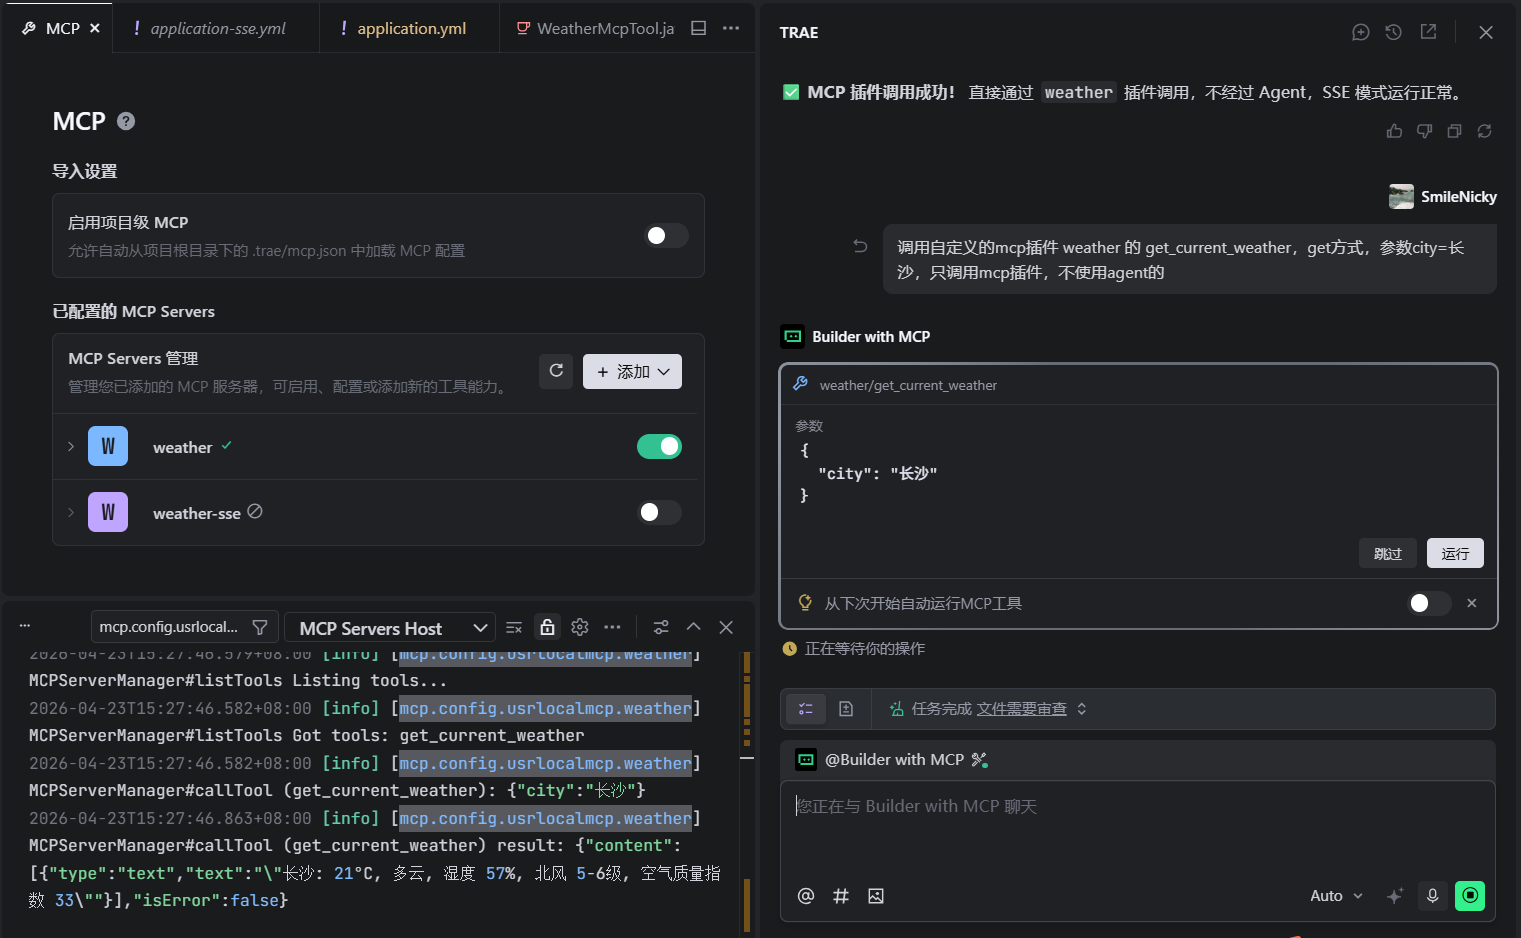Expand the task status summary chevrons
The image size is (1521, 938).
[1082, 709]
